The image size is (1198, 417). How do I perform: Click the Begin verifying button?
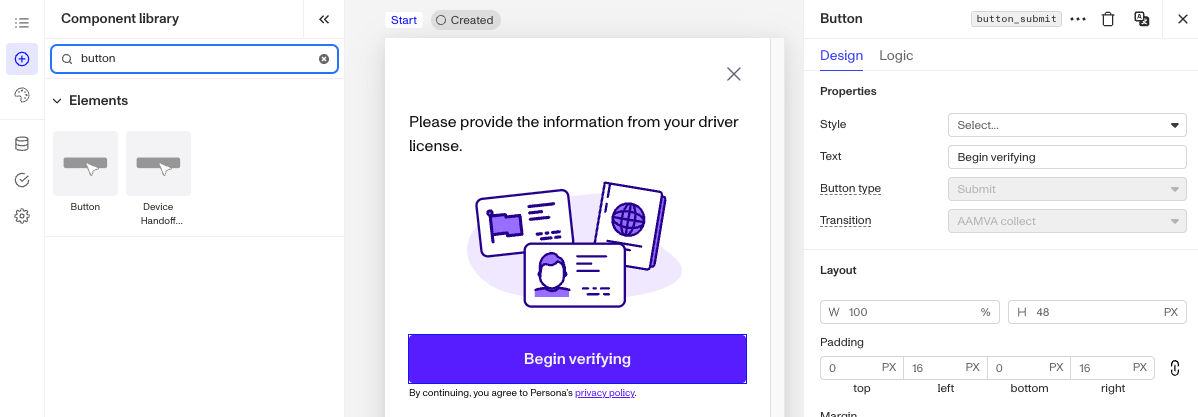(578, 359)
